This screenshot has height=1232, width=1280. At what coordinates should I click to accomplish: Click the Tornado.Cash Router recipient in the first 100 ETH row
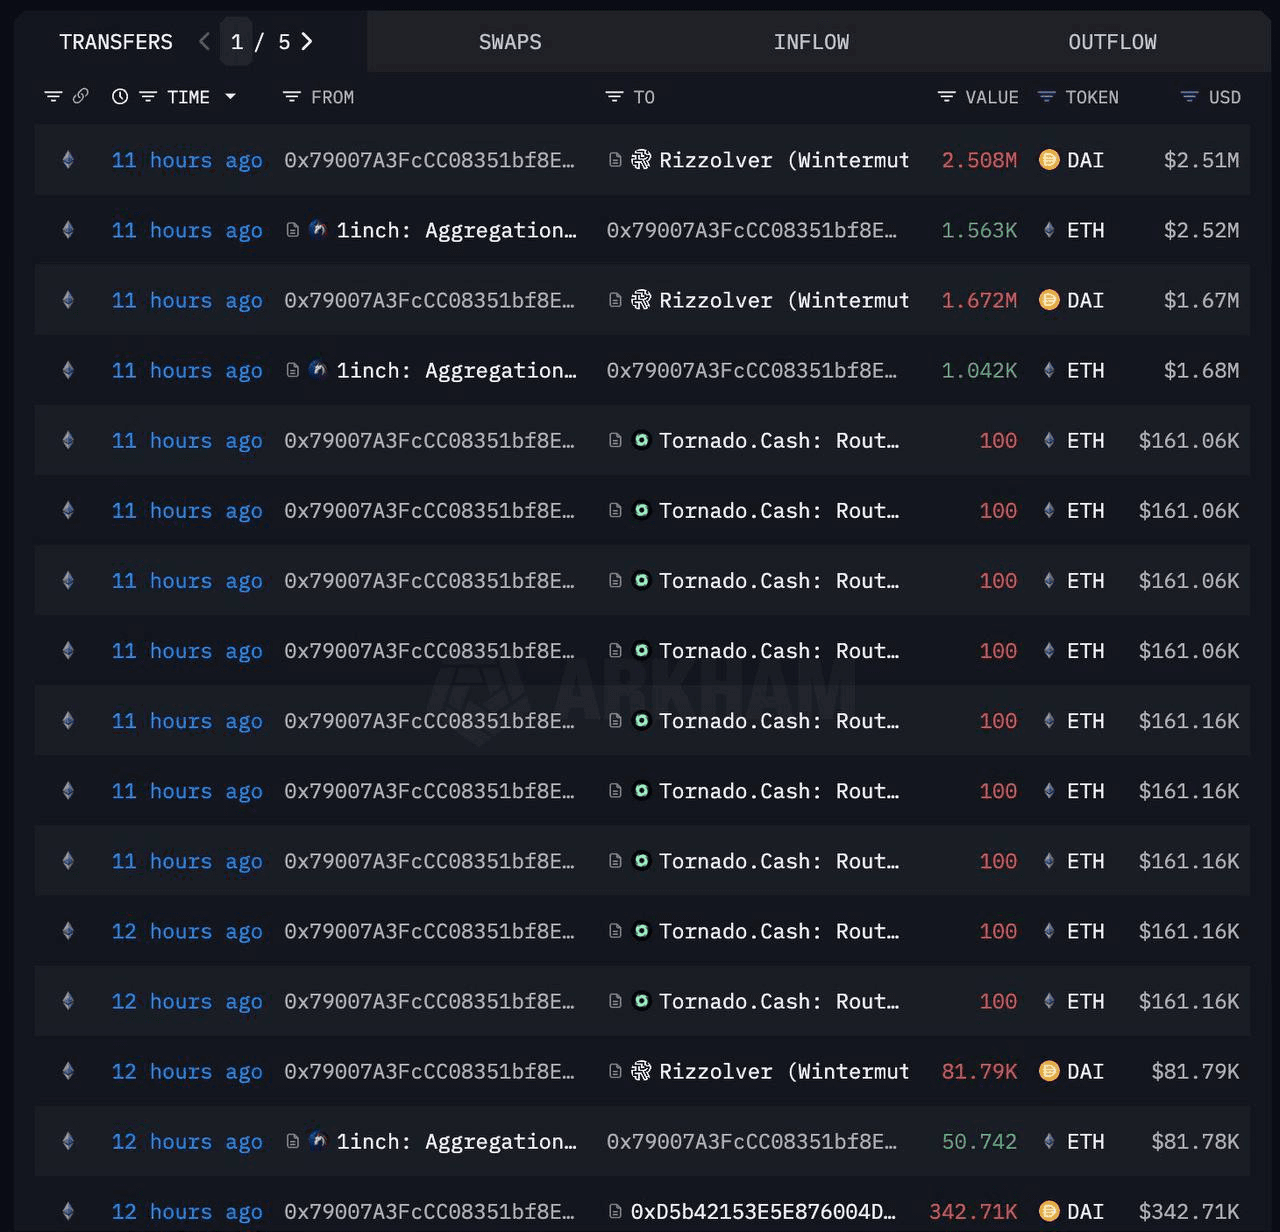pos(778,440)
